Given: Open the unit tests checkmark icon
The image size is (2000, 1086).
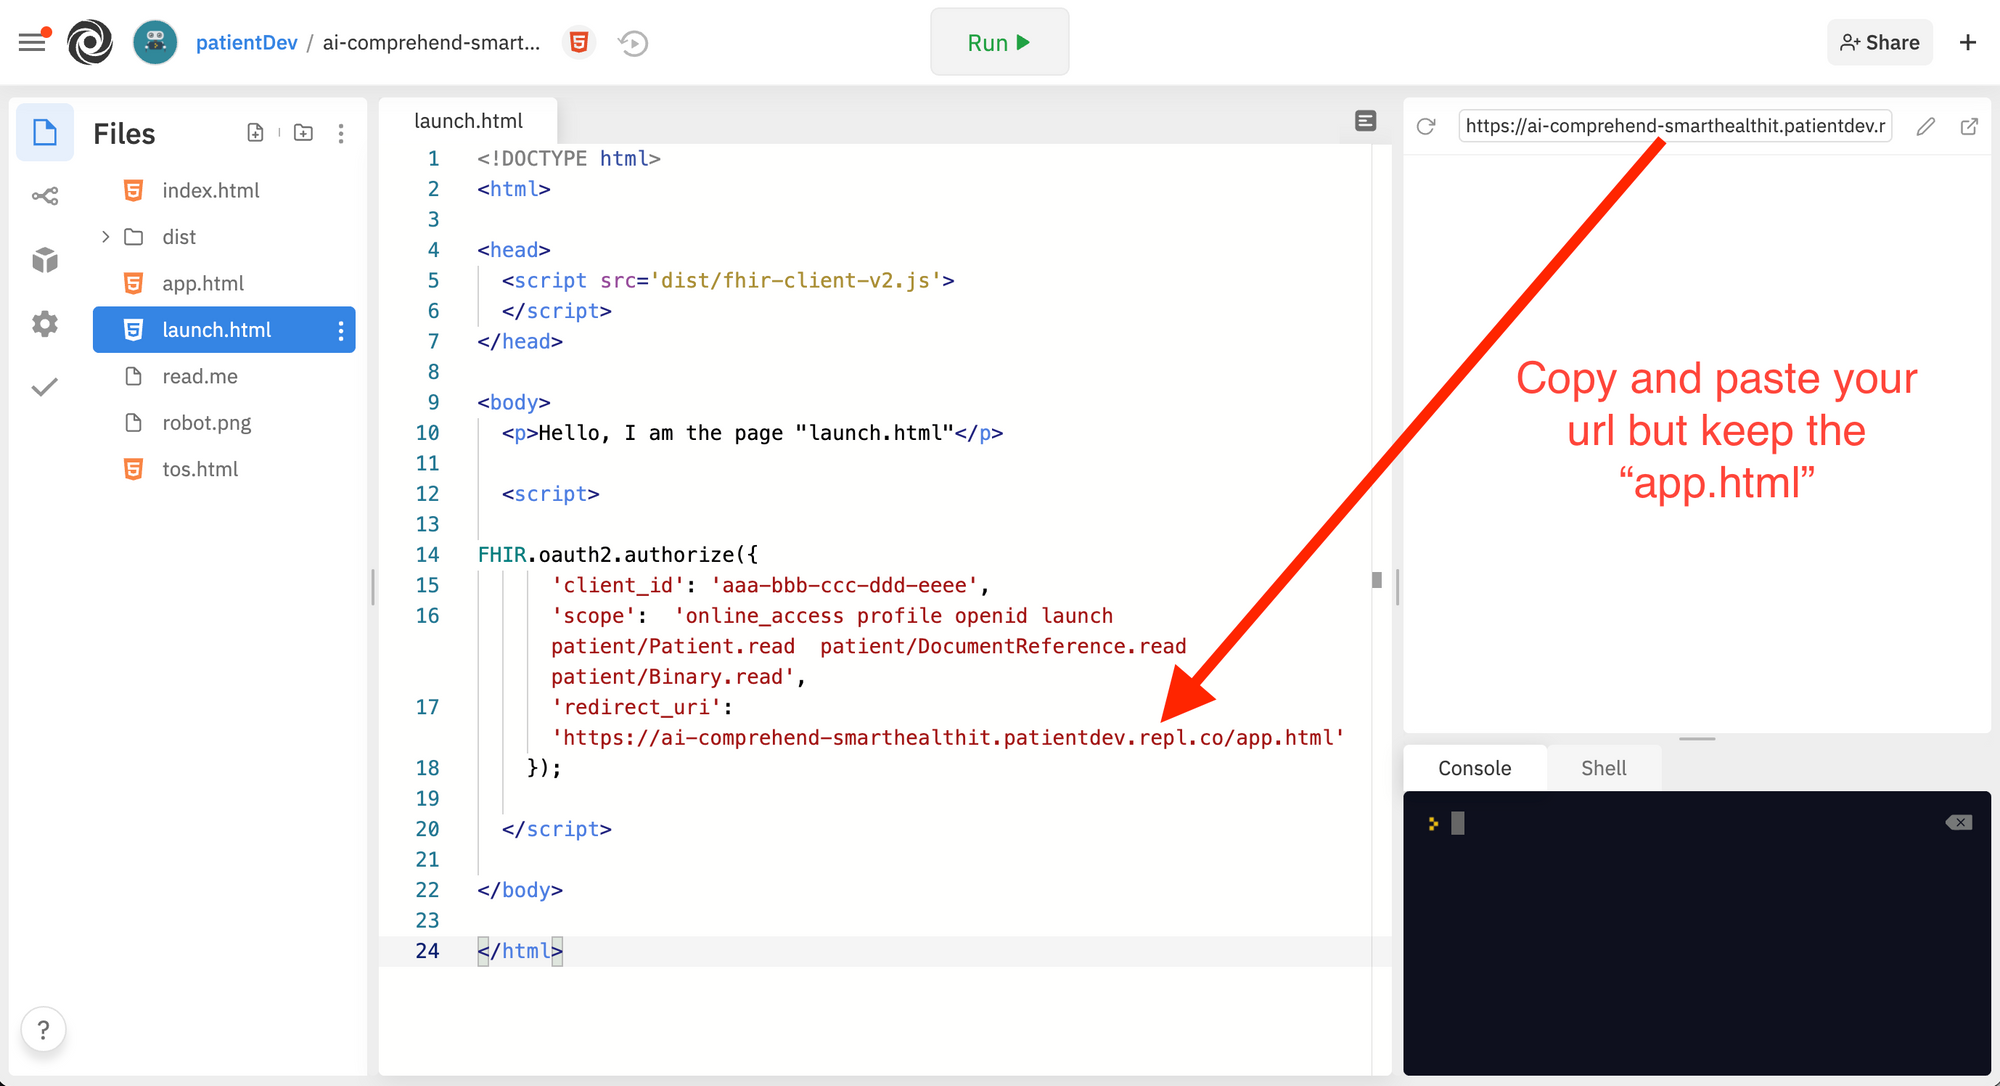Looking at the screenshot, I should tap(45, 387).
